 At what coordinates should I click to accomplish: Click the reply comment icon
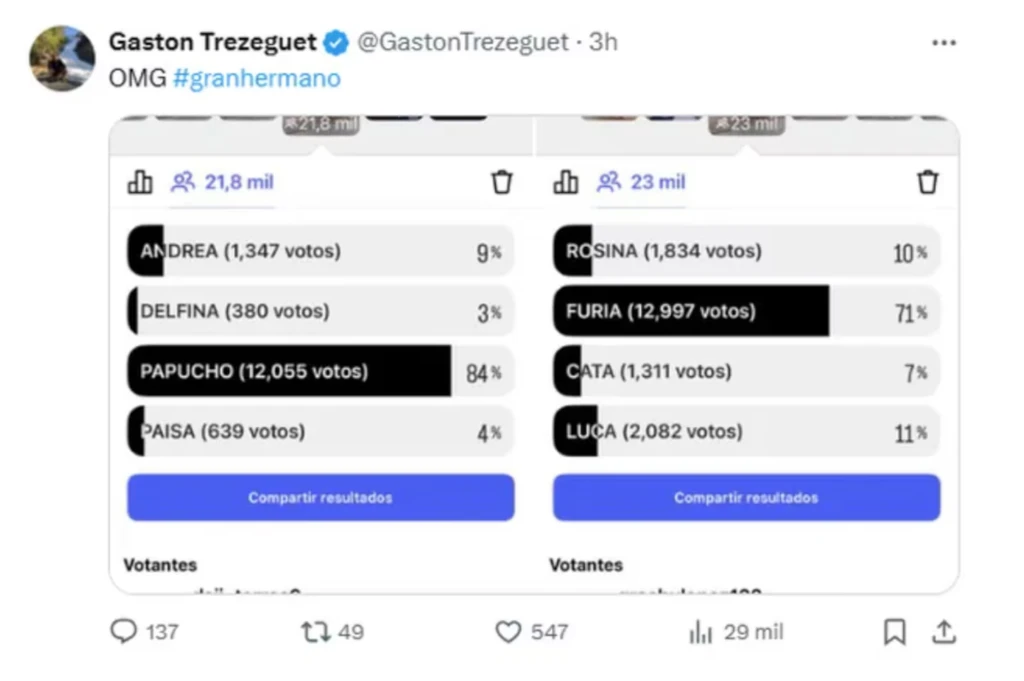(123, 631)
